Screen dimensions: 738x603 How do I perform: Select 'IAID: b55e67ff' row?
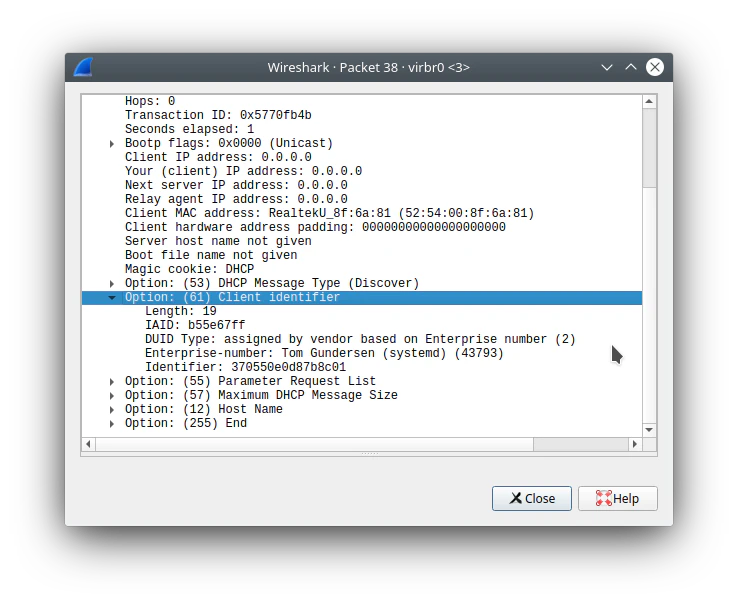pyautogui.click(x=362, y=325)
